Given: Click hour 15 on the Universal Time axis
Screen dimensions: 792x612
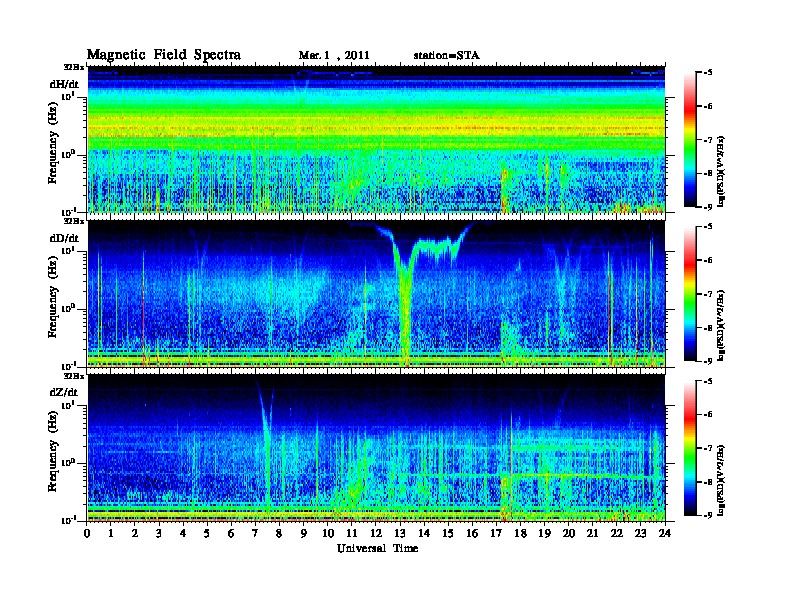Looking at the screenshot, I should [448, 534].
